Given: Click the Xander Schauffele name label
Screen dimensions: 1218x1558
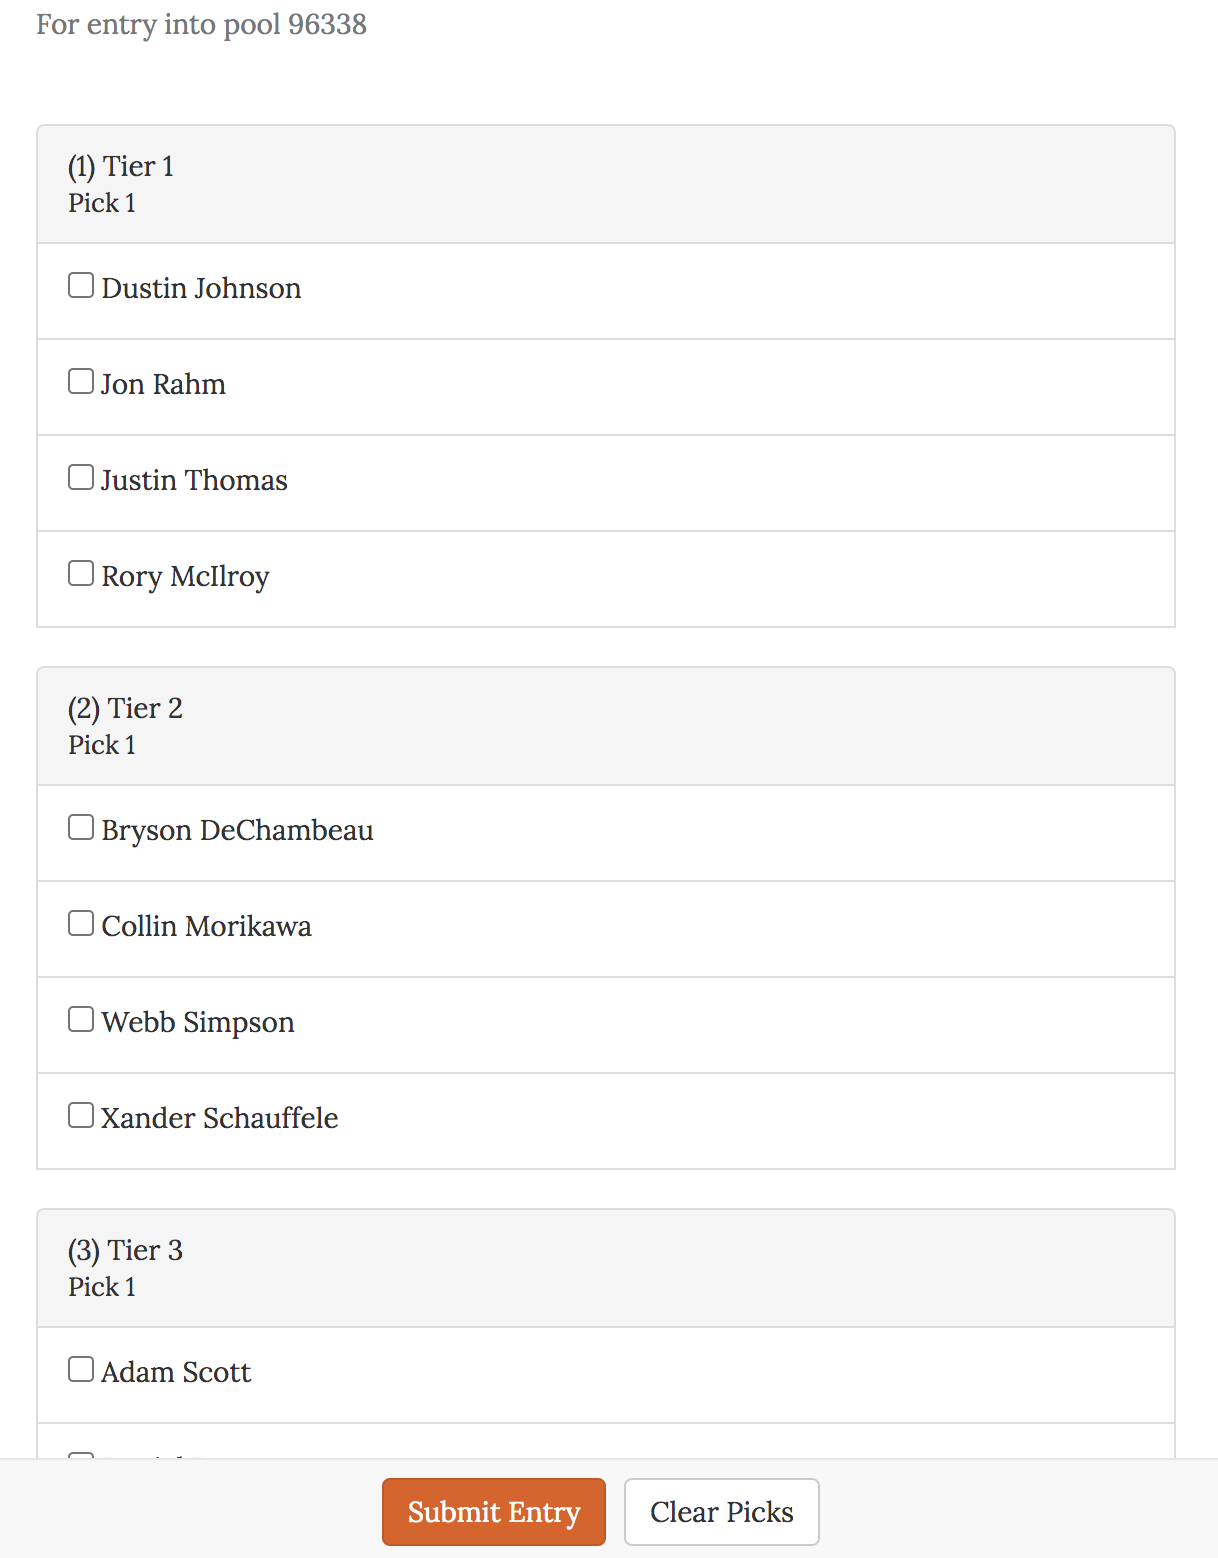Looking at the screenshot, I should click(x=218, y=1118).
